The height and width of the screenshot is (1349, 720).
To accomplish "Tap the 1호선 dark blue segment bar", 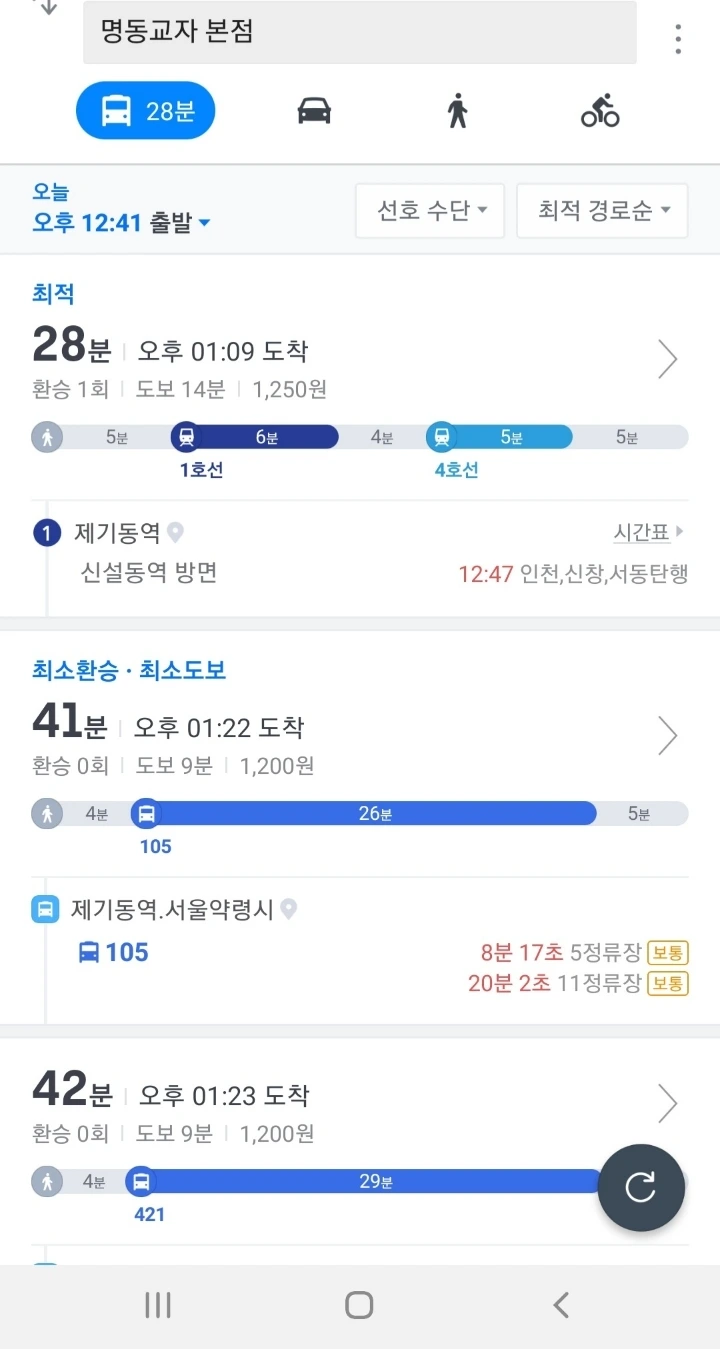I will (x=255, y=437).
